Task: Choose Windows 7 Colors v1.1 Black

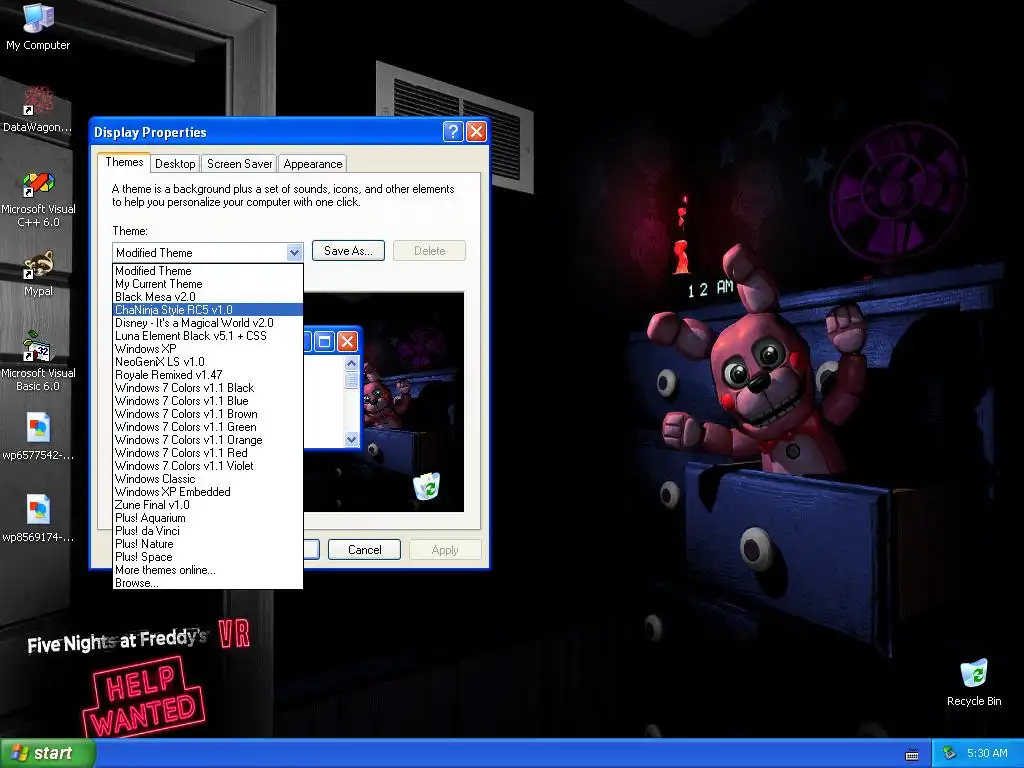Action: pyautogui.click(x=208, y=388)
